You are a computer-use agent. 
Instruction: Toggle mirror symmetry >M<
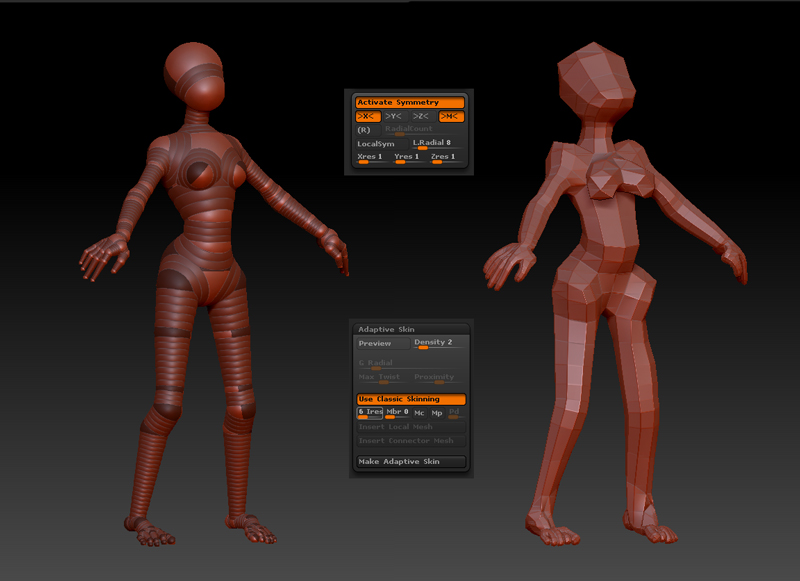[x=451, y=116]
